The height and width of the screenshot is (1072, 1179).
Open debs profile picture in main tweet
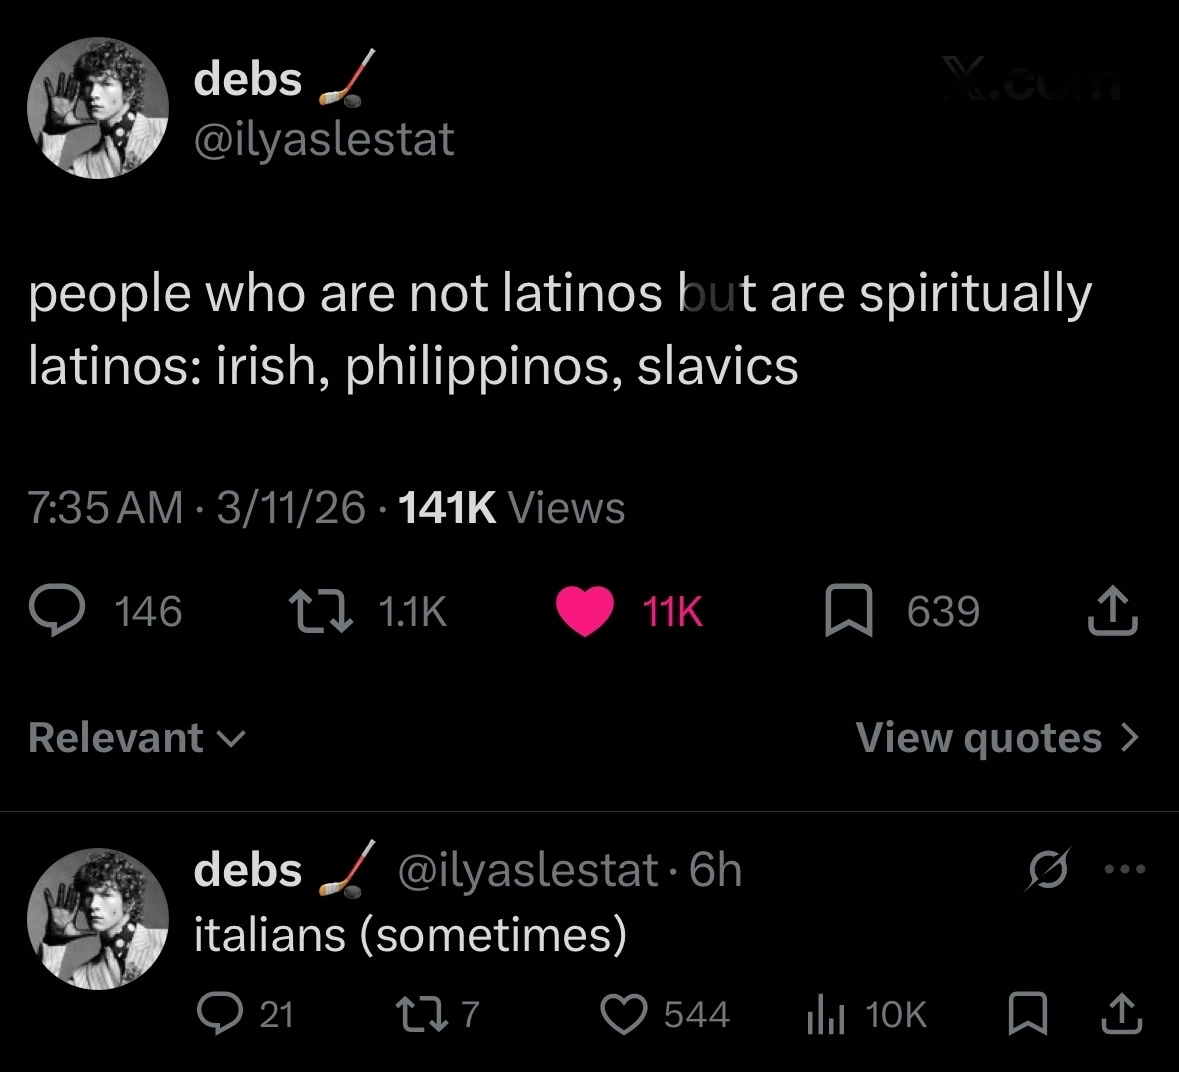tap(97, 108)
